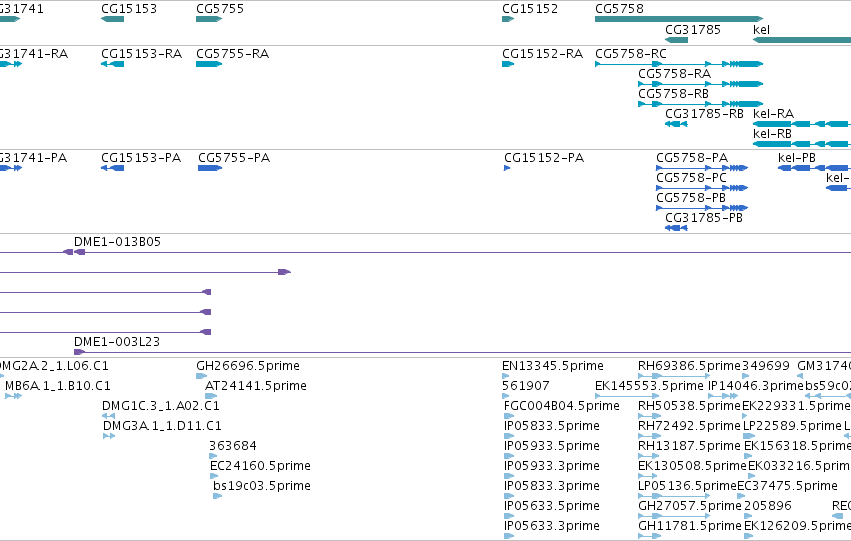Select the CG15152-RA transcript arrow
The width and height of the screenshot is (851, 541).
click(x=508, y=64)
